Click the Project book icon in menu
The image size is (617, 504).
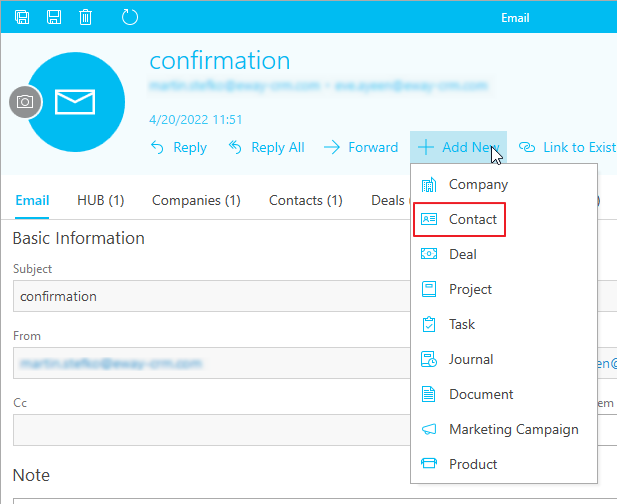click(x=429, y=289)
